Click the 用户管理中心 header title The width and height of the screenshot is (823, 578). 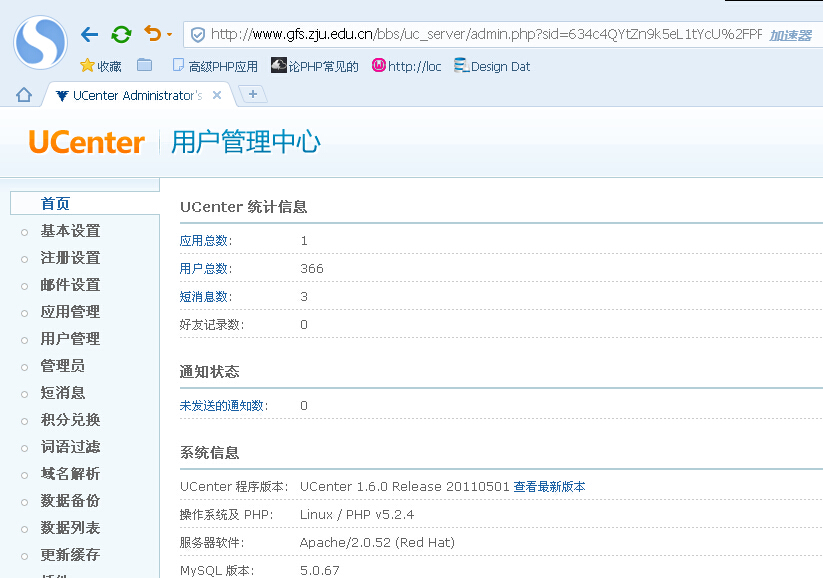[246, 142]
